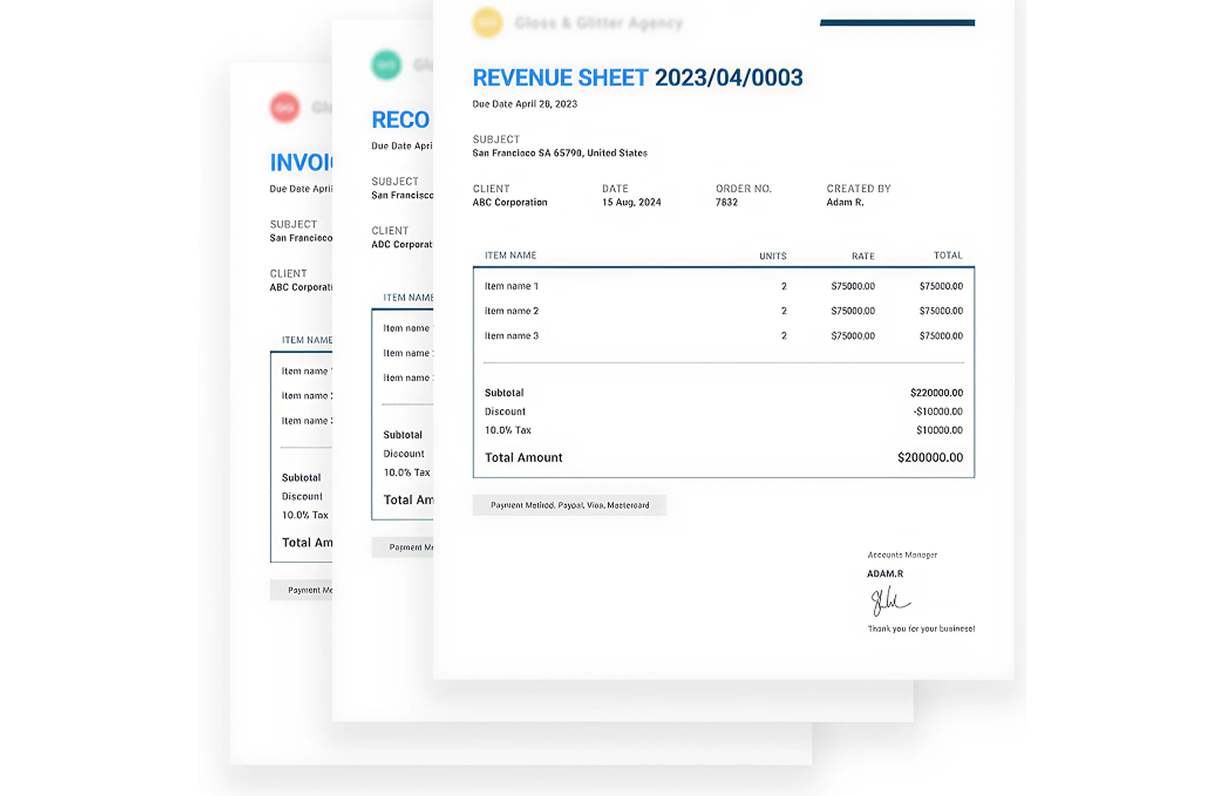The image size is (1225, 796).
Task: Select the CLIENT label on the revenue sheet
Action: (491, 188)
